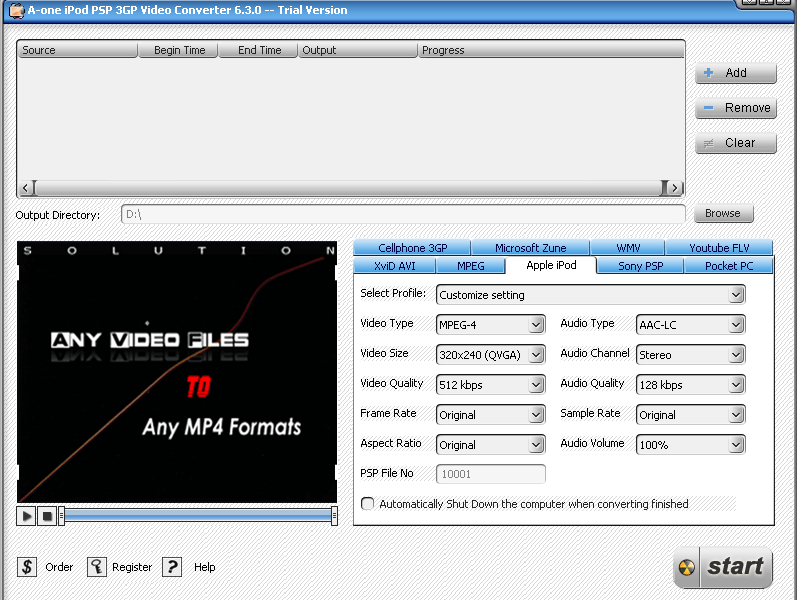This screenshot has width=797, height=600.
Task: Switch to the Microsoft Zune tab
Action: point(530,248)
